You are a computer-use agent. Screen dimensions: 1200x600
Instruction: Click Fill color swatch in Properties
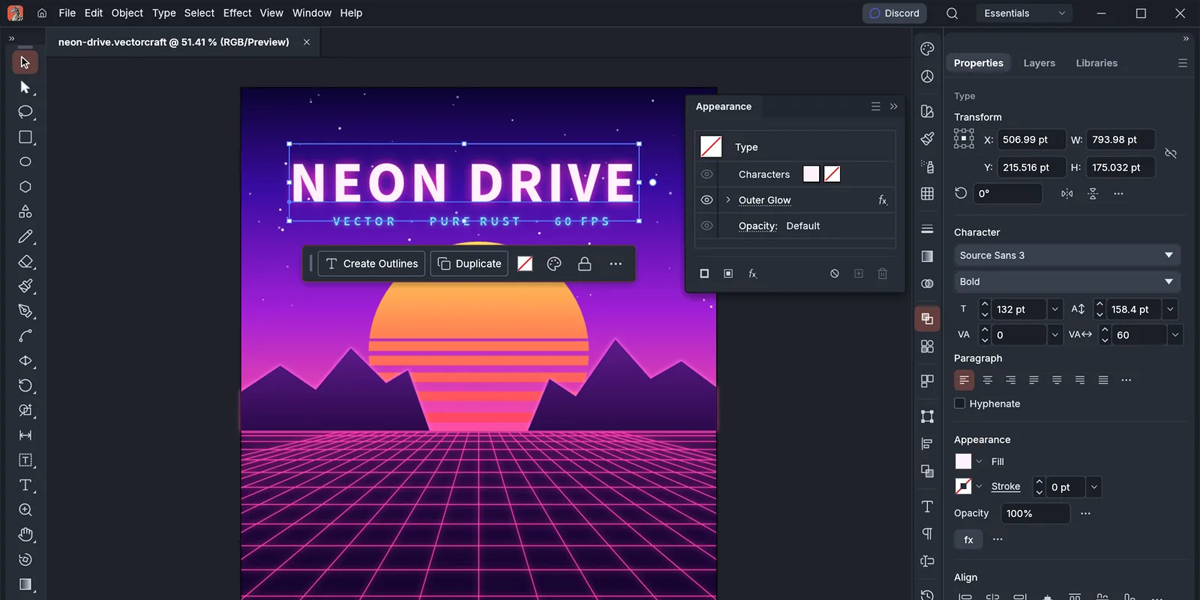pos(963,461)
